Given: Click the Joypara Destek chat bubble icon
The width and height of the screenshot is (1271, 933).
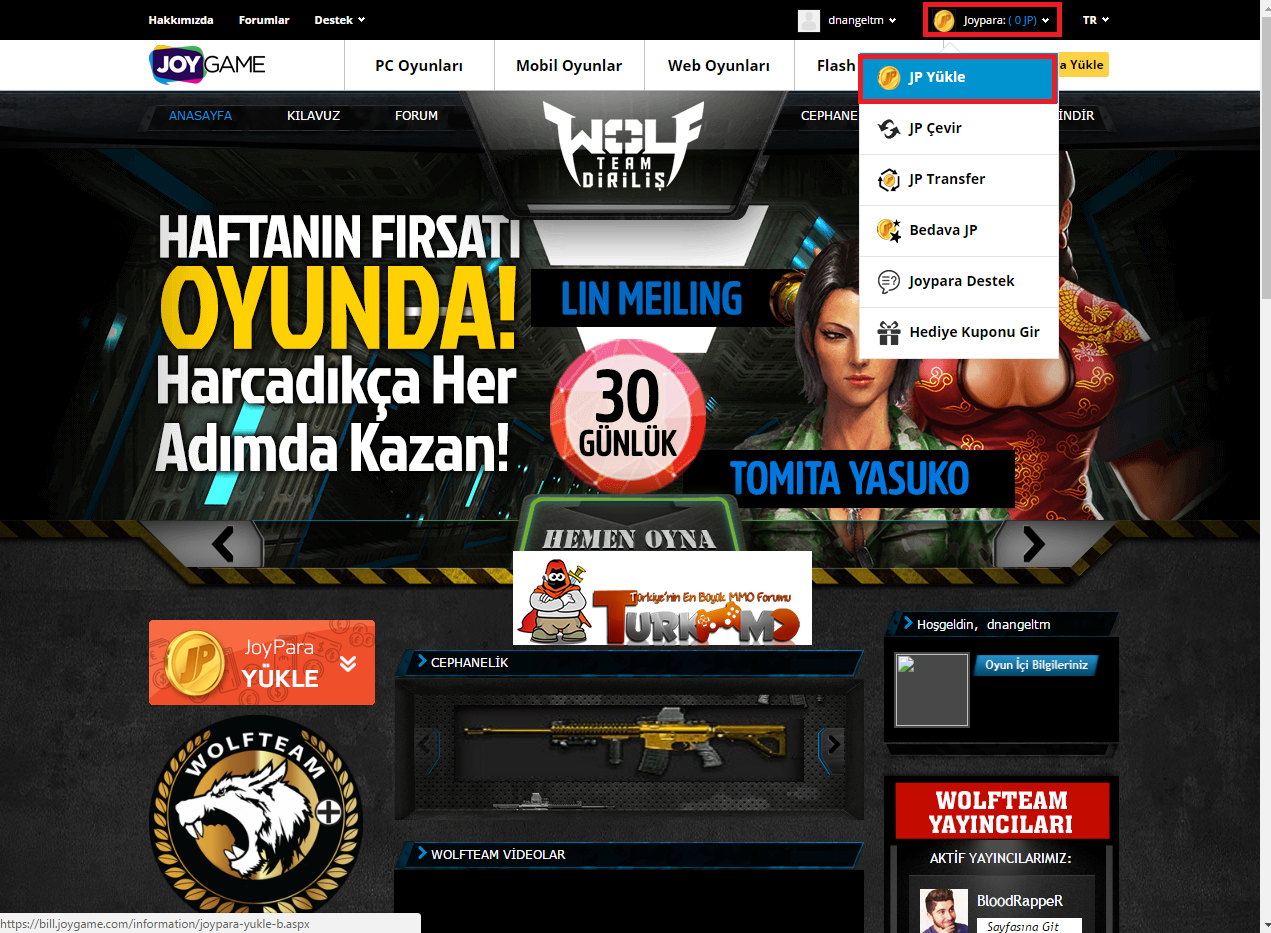Looking at the screenshot, I should click(x=888, y=281).
